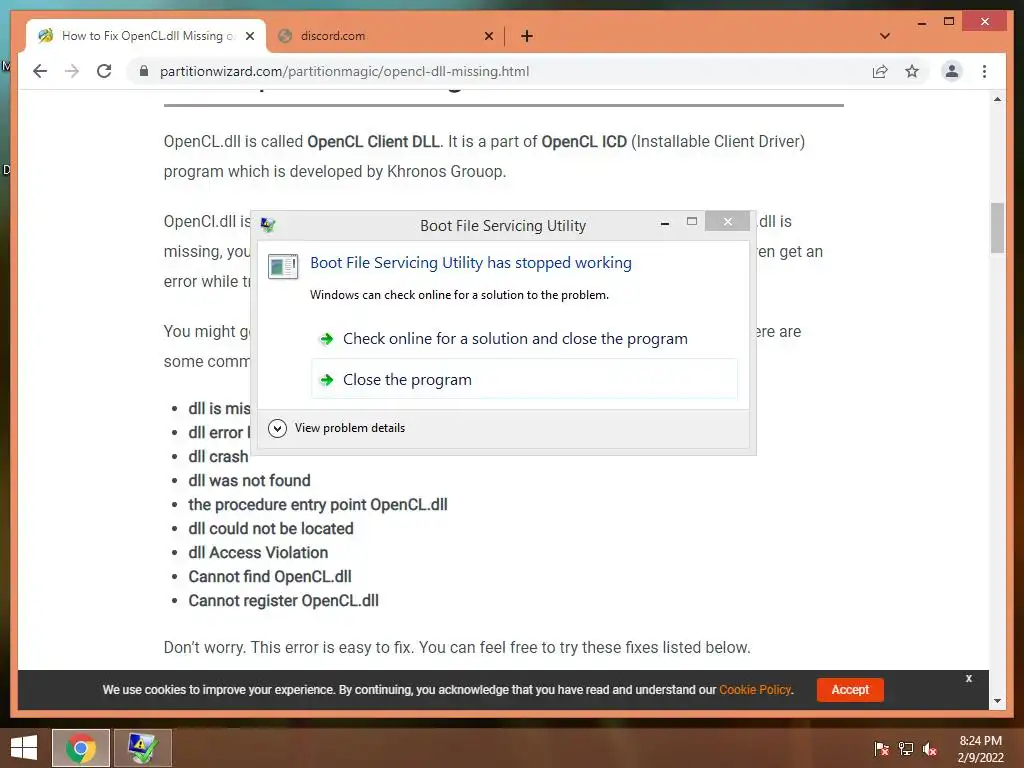Click the bold text 'OpenCL ICD'
The width and height of the screenshot is (1024, 768).
(584, 142)
